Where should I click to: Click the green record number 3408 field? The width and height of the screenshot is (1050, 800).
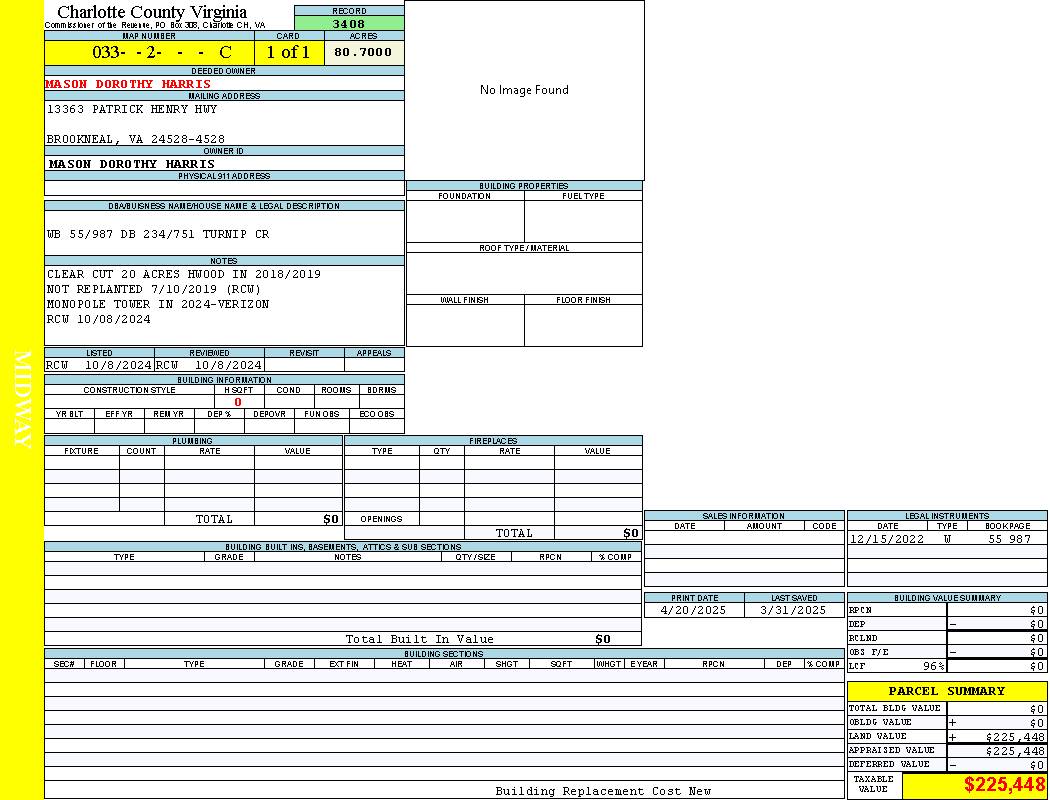pos(349,24)
